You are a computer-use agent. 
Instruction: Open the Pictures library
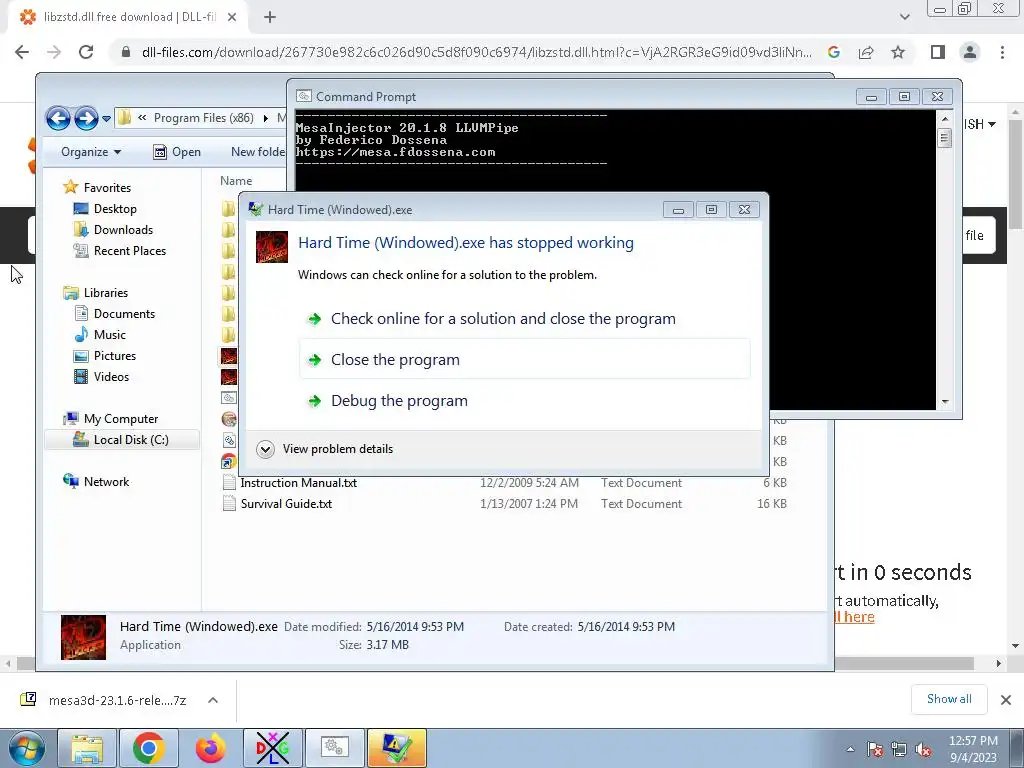pyautogui.click(x=114, y=355)
